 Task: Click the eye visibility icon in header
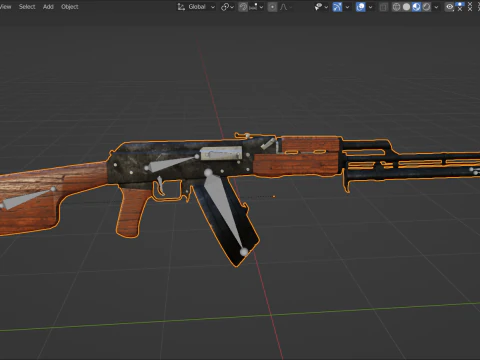point(450,7)
